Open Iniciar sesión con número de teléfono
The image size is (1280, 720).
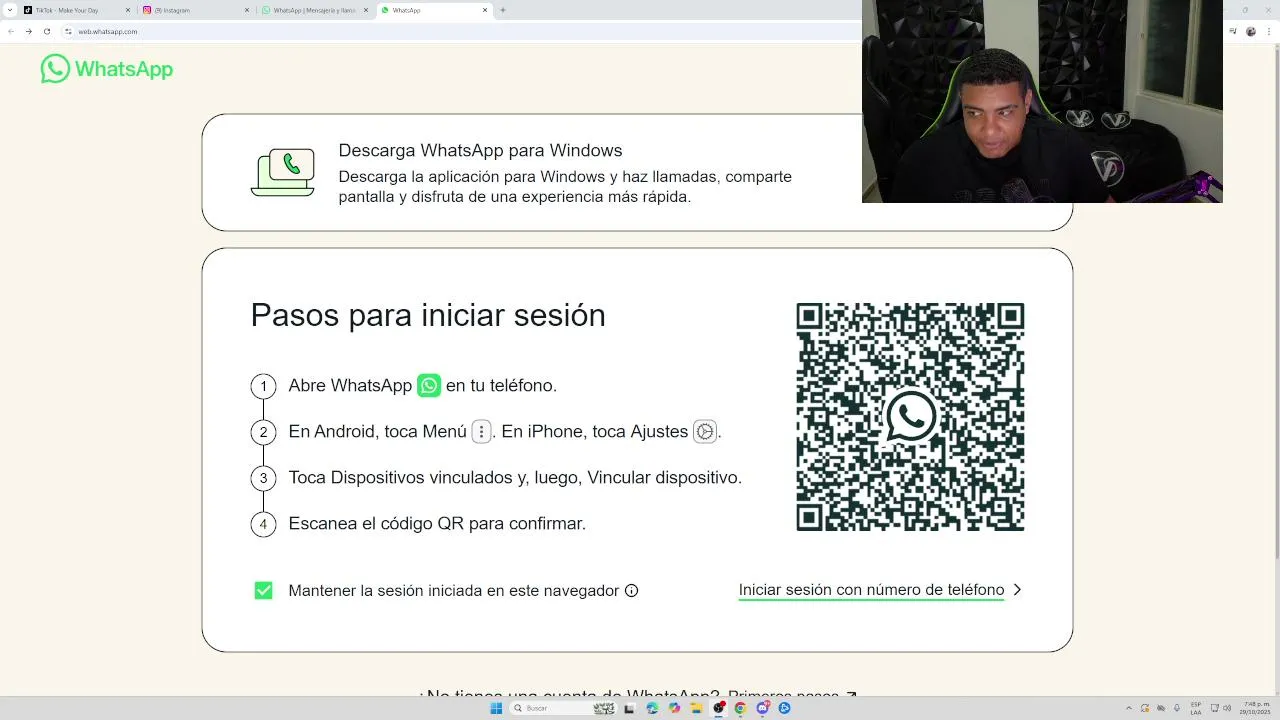pyautogui.click(x=871, y=590)
